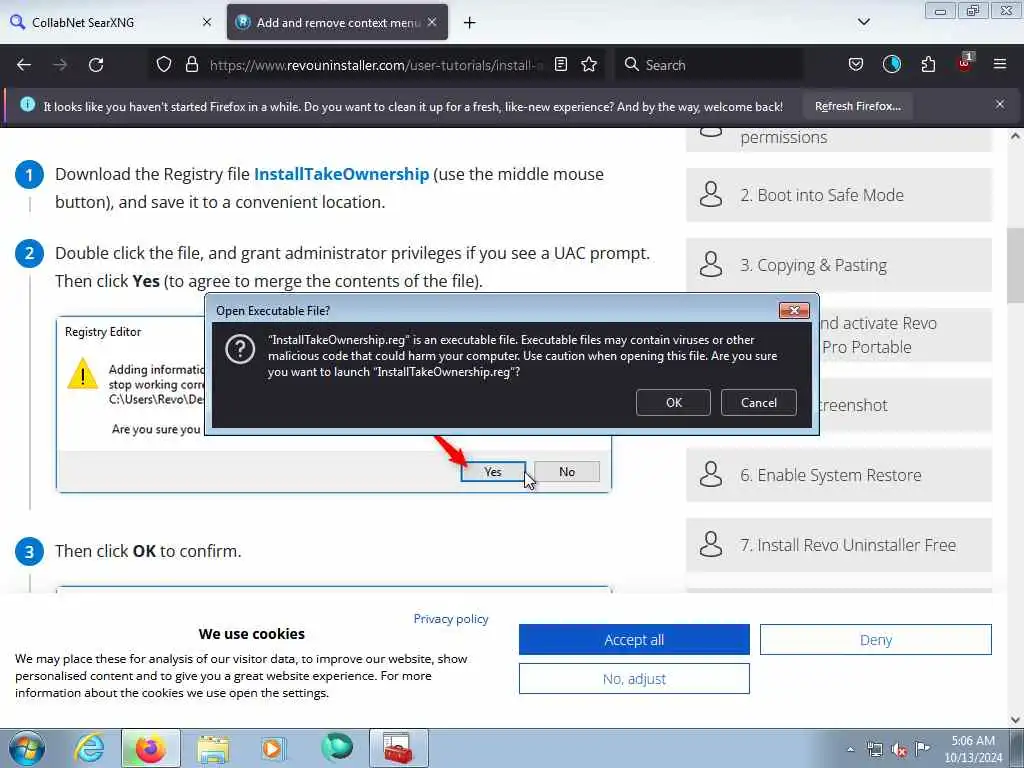The height and width of the screenshot is (768, 1024).
Task: Click the green globe taskbar icon
Action: pos(337,748)
